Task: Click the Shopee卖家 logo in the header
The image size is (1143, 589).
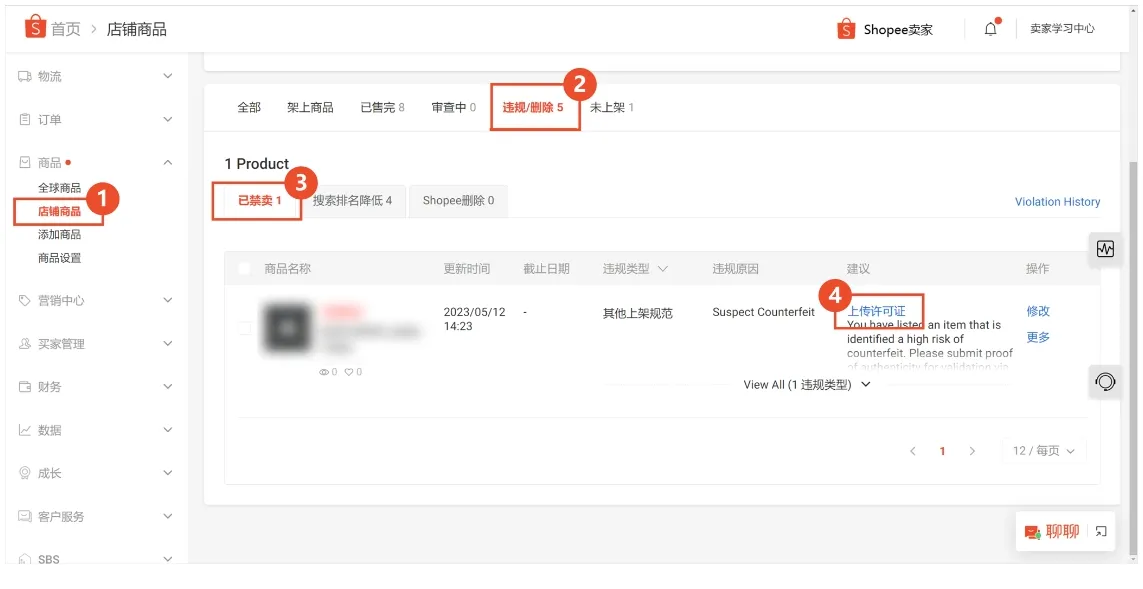Action: 884,28
